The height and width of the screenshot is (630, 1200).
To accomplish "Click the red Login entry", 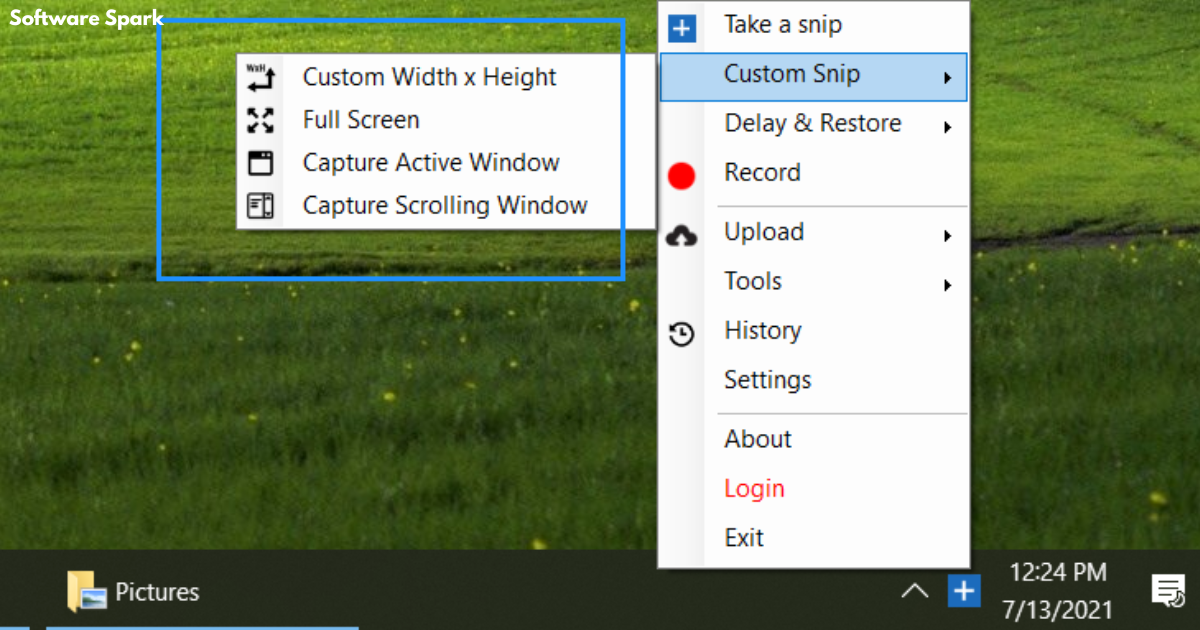I will coord(755,490).
